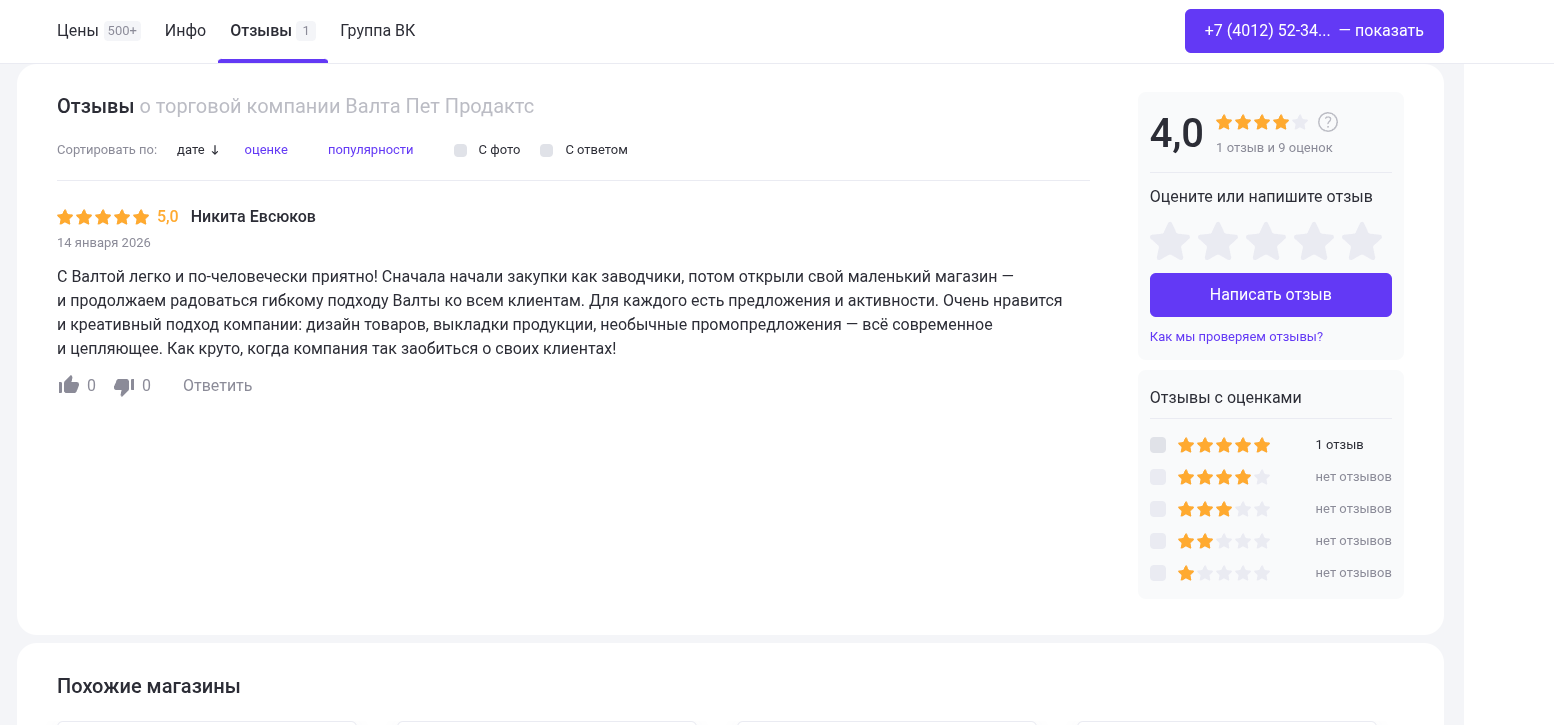The width and height of the screenshot is (1554, 725).
Task: Rate five stars in the rating widget
Action: coord(1362,241)
